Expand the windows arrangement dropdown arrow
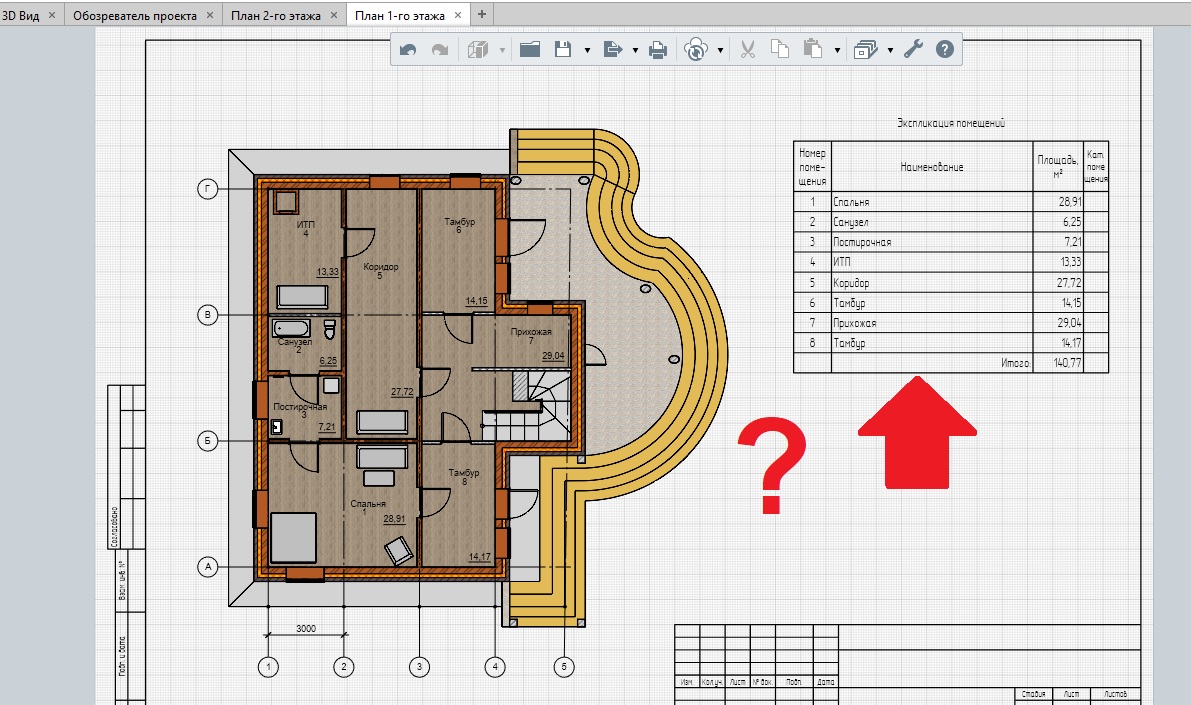The height and width of the screenshot is (705, 1191). click(x=890, y=51)
